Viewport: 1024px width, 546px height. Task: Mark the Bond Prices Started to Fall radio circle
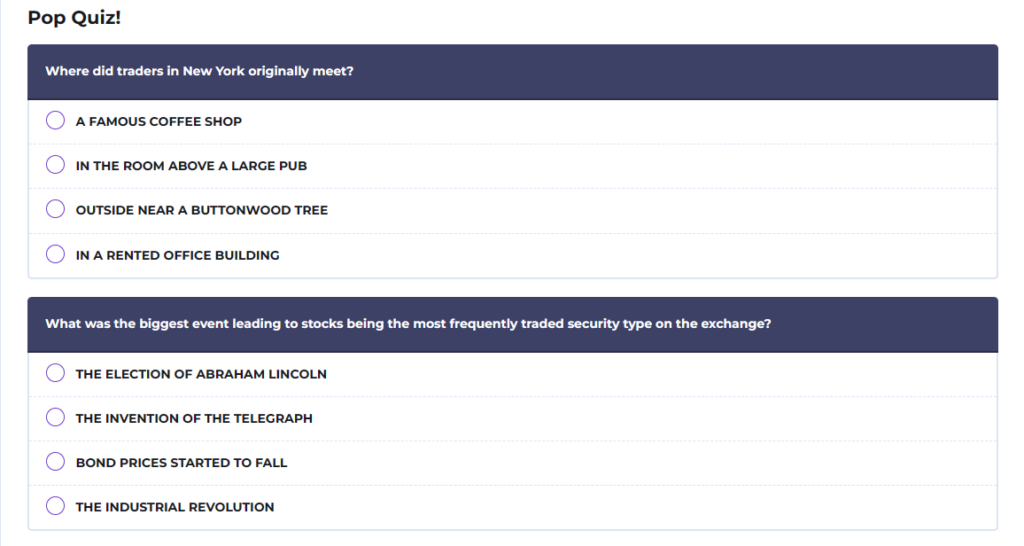point(56,462)
